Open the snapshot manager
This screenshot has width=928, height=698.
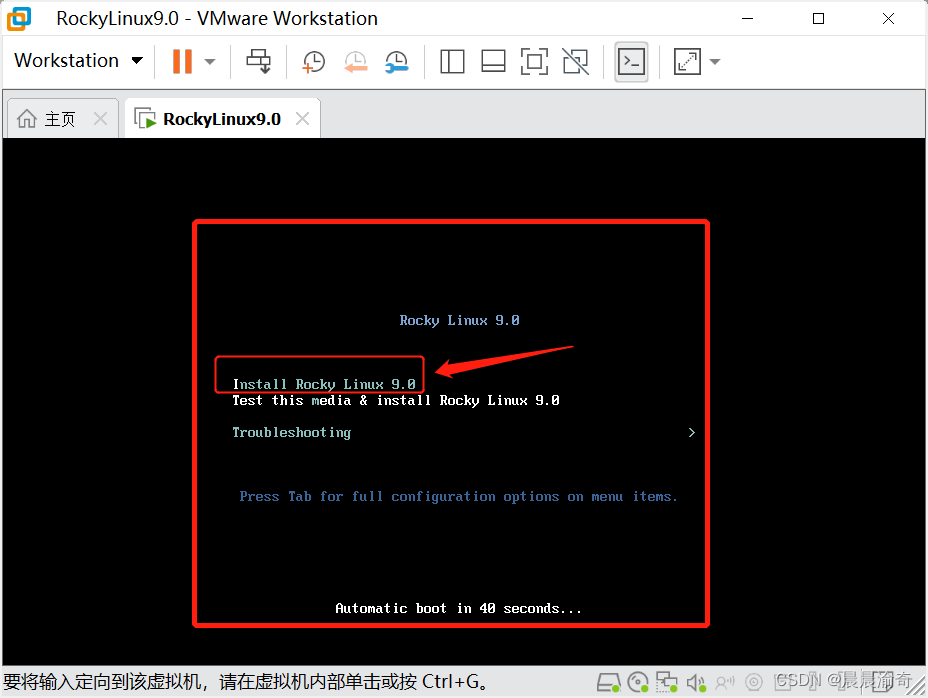(x=397, y=62)
